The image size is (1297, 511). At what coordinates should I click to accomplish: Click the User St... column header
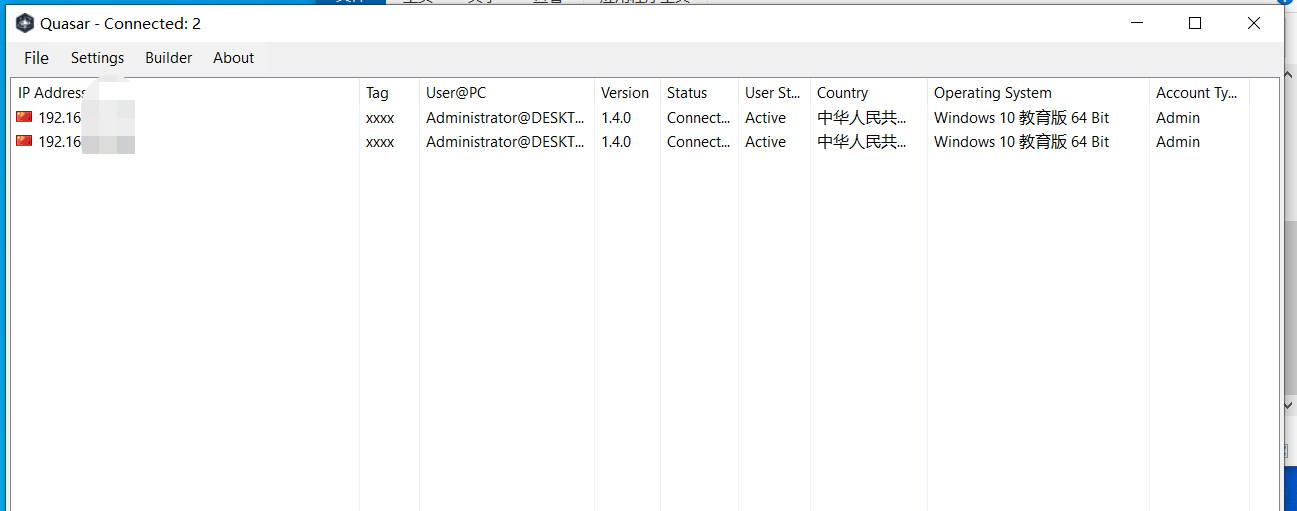click(x=774, y=93)
